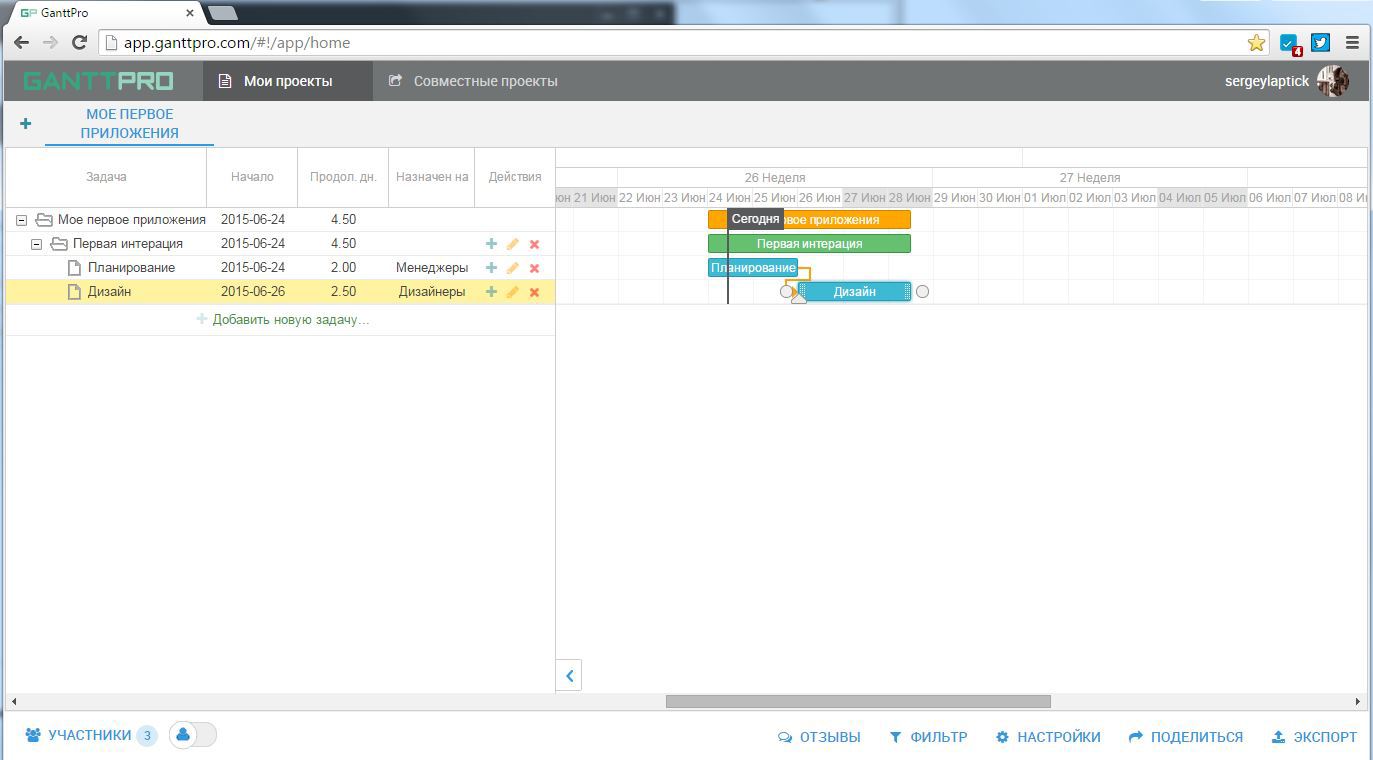Delete the Первая интерация task
The image size is (1373, 760).
tap(534, 244)
